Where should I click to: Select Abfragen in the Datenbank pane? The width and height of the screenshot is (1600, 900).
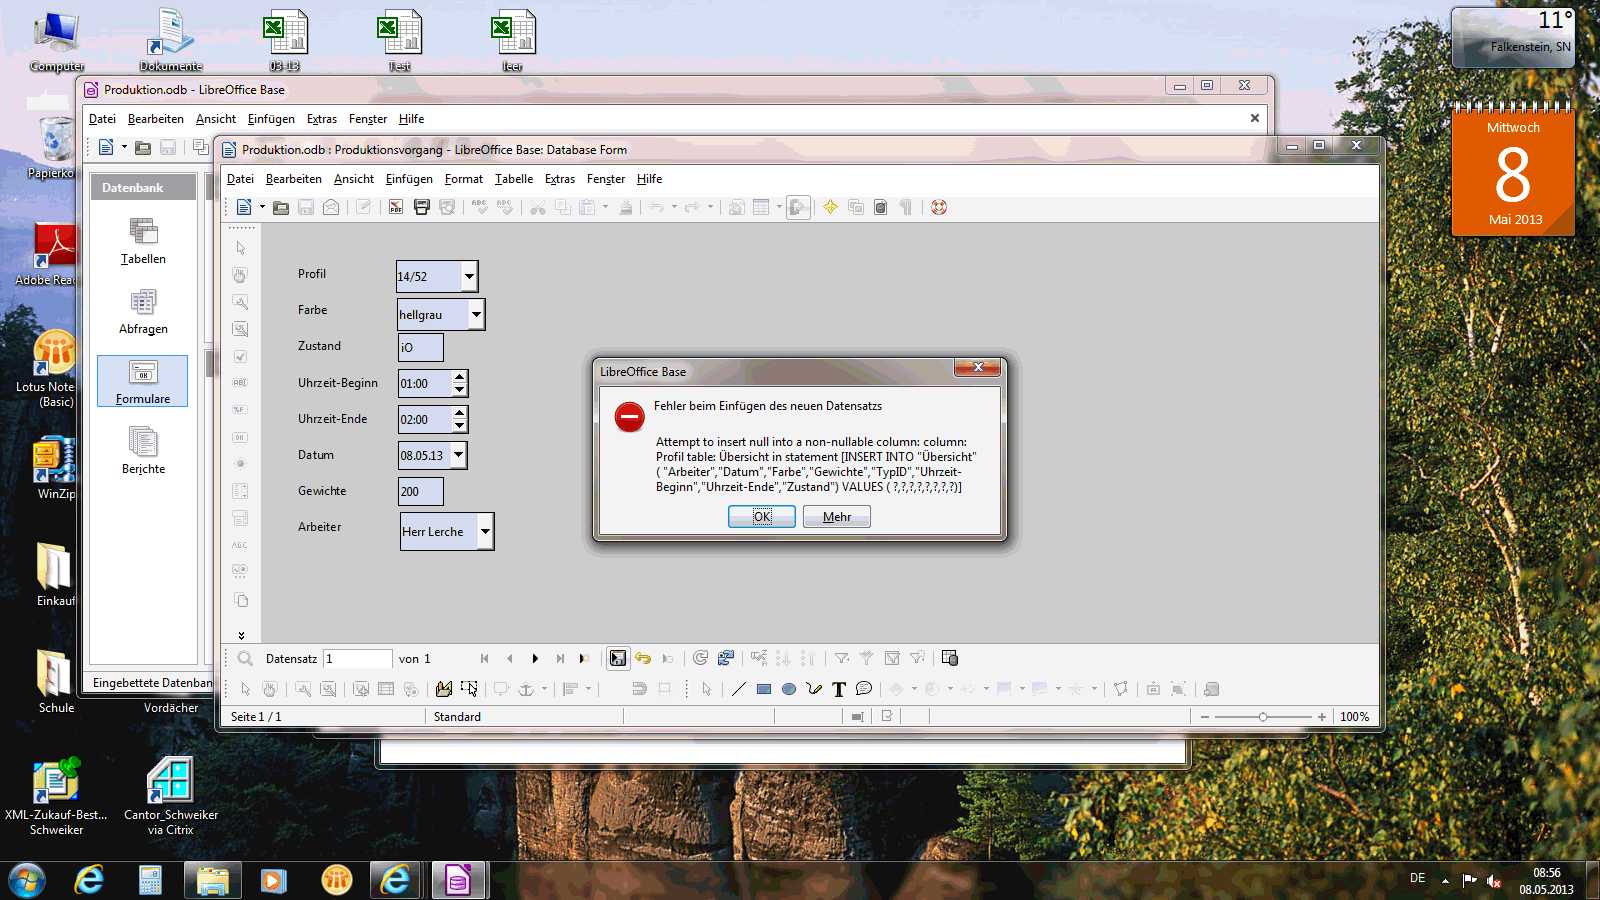click(x=143, y=311)
